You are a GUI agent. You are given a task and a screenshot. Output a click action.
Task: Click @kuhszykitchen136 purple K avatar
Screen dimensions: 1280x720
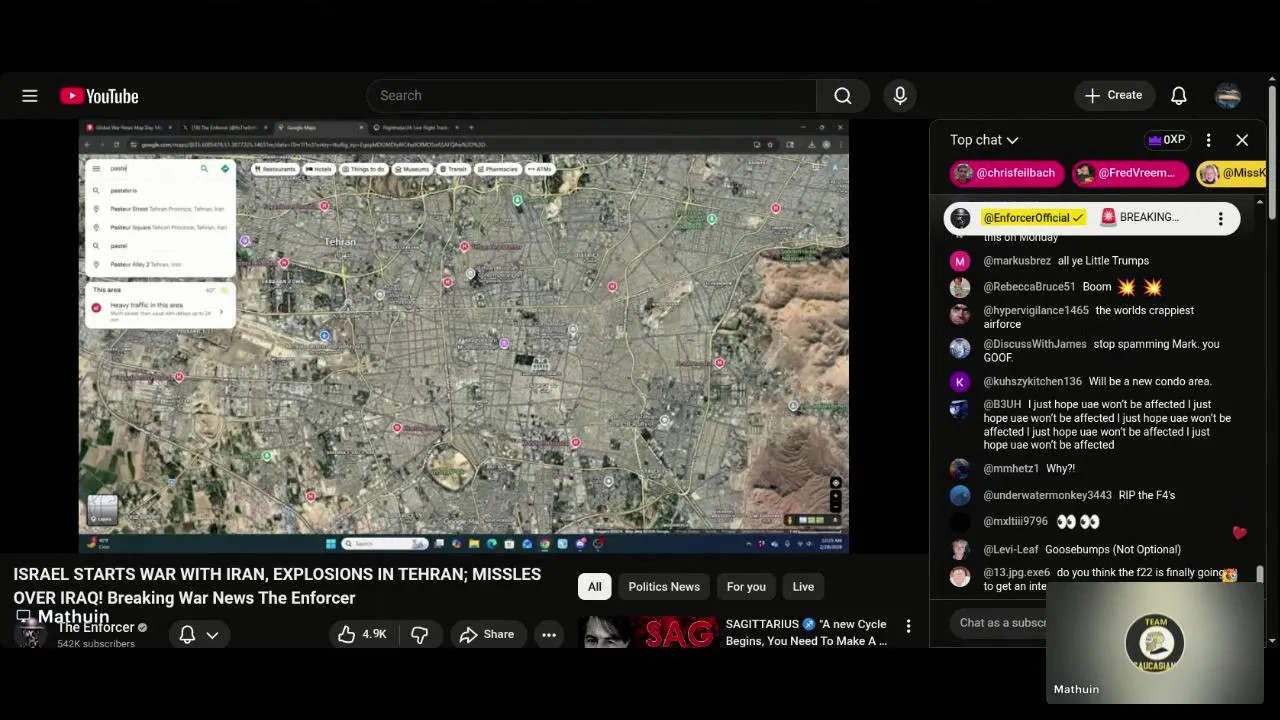(960, 381)
